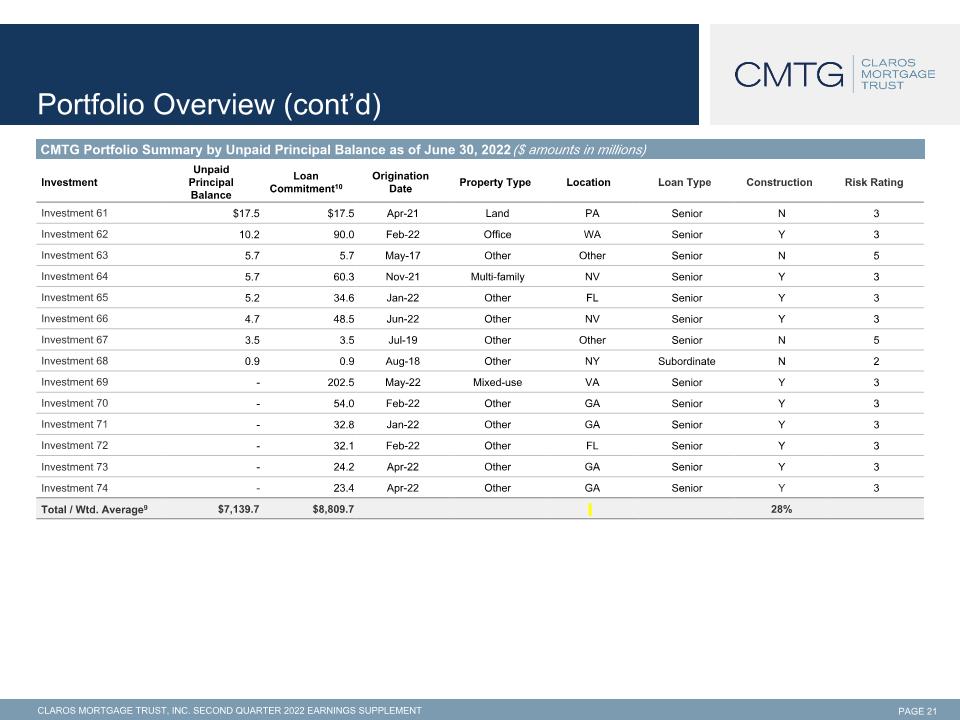This screenshot has height=720, width=960.
Task: Select the 'Property Type' column header
Action: 495,182
